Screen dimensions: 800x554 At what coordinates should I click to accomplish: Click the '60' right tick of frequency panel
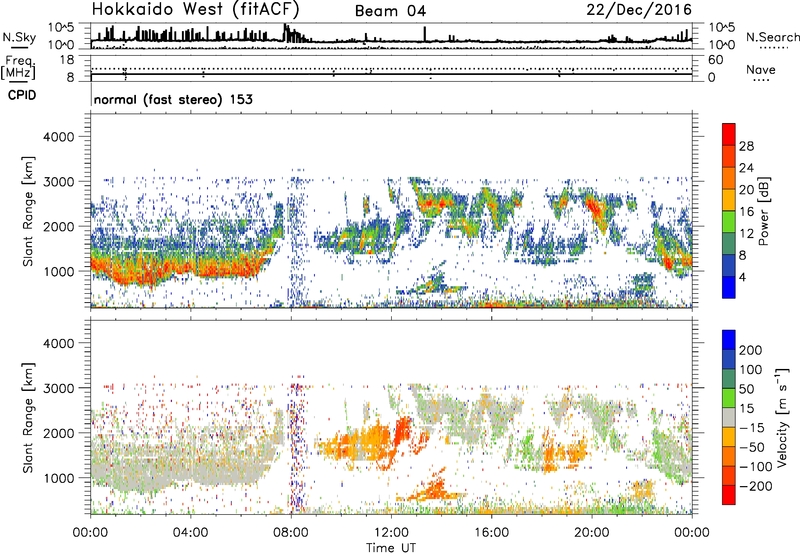(715, 60)
